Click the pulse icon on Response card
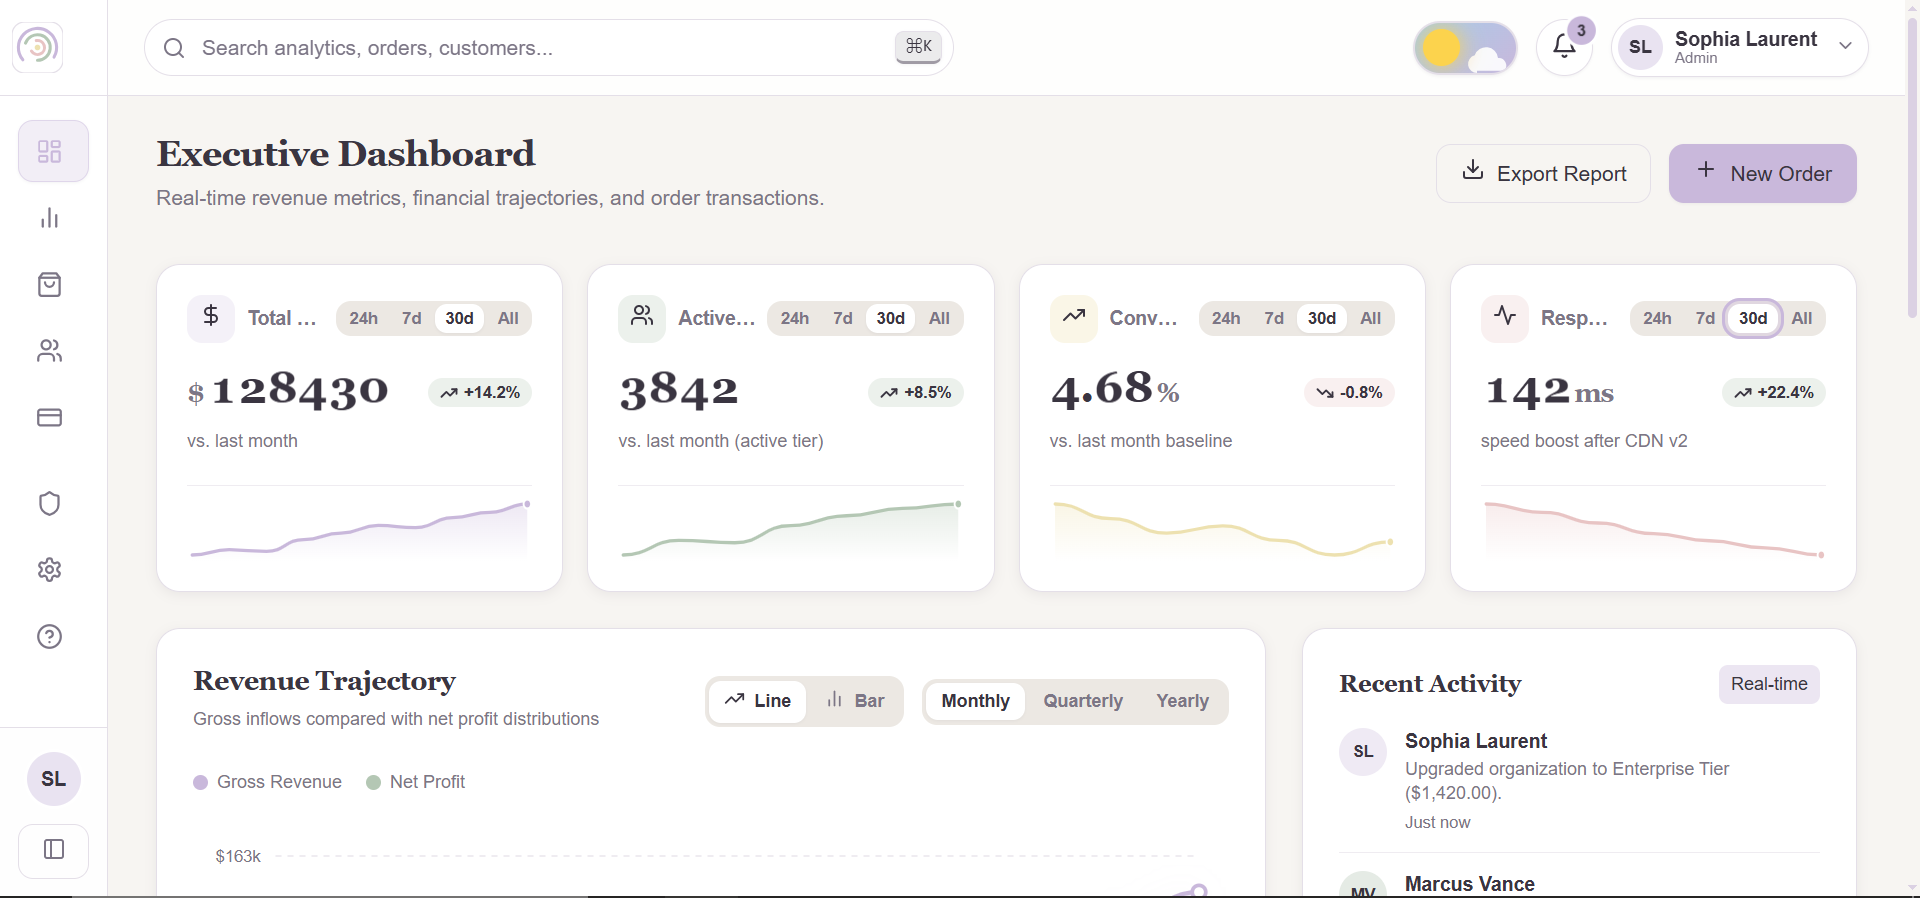Screen dimensions: 1920x898 (1505, 318)
